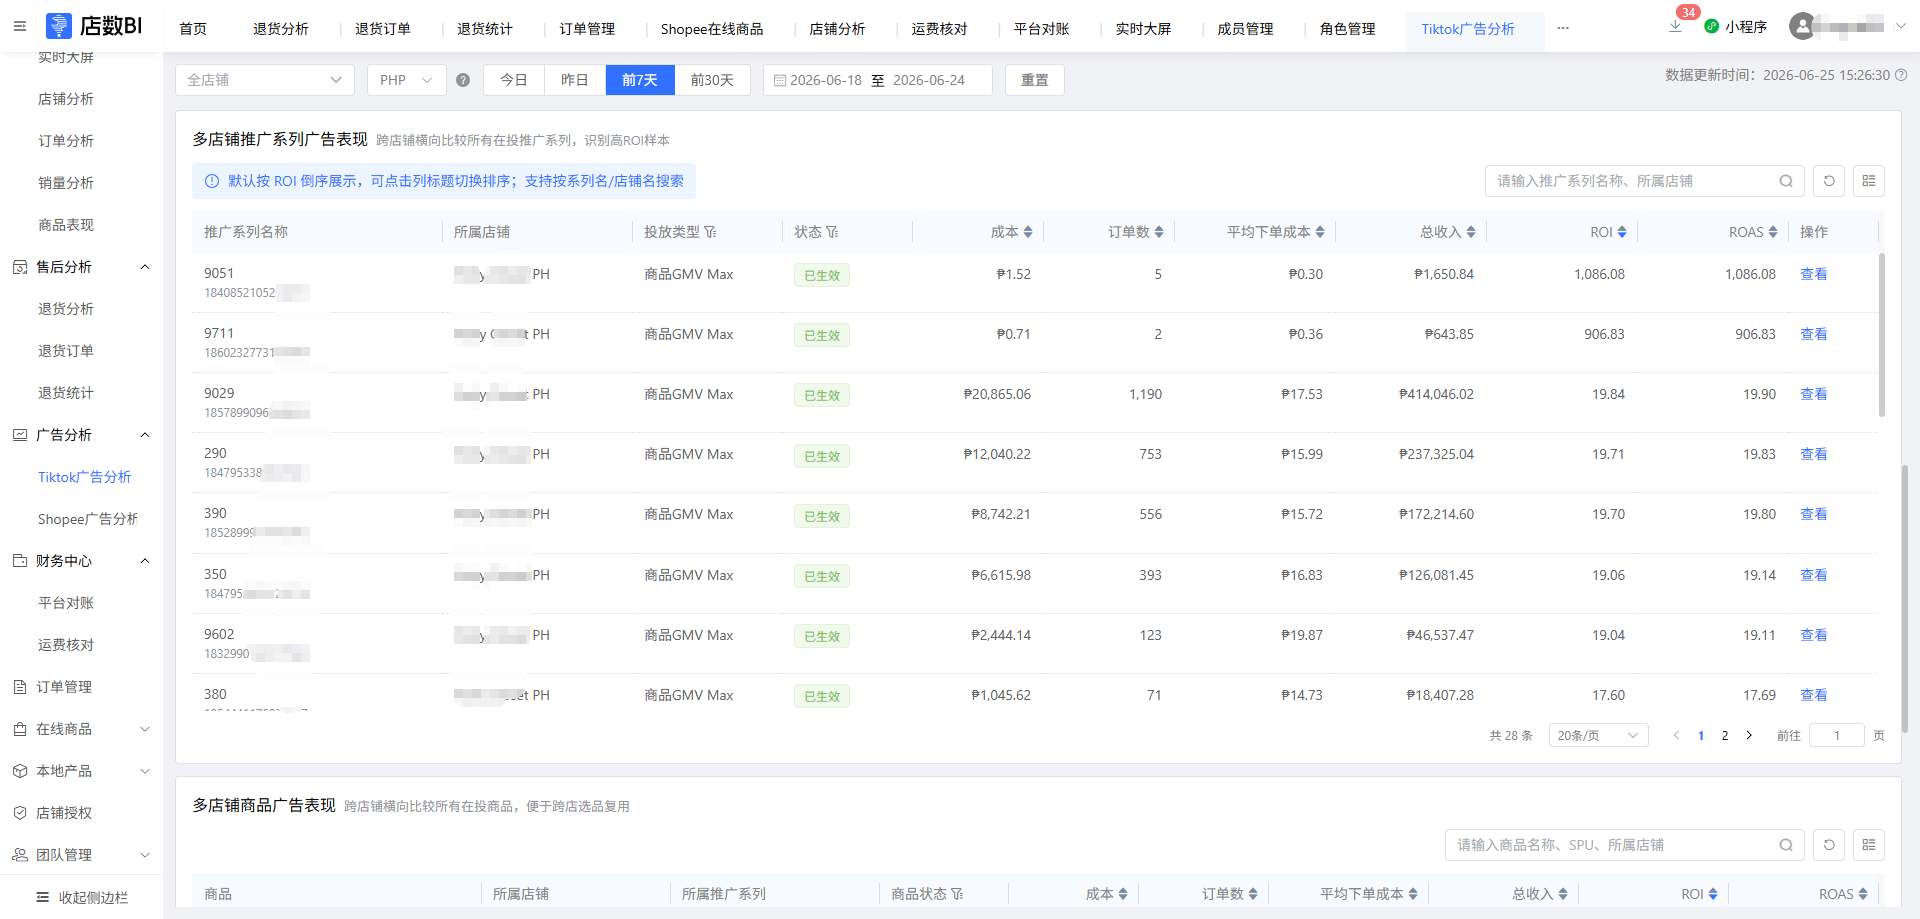Sort the campaign table by ROI

point(1622,232)
